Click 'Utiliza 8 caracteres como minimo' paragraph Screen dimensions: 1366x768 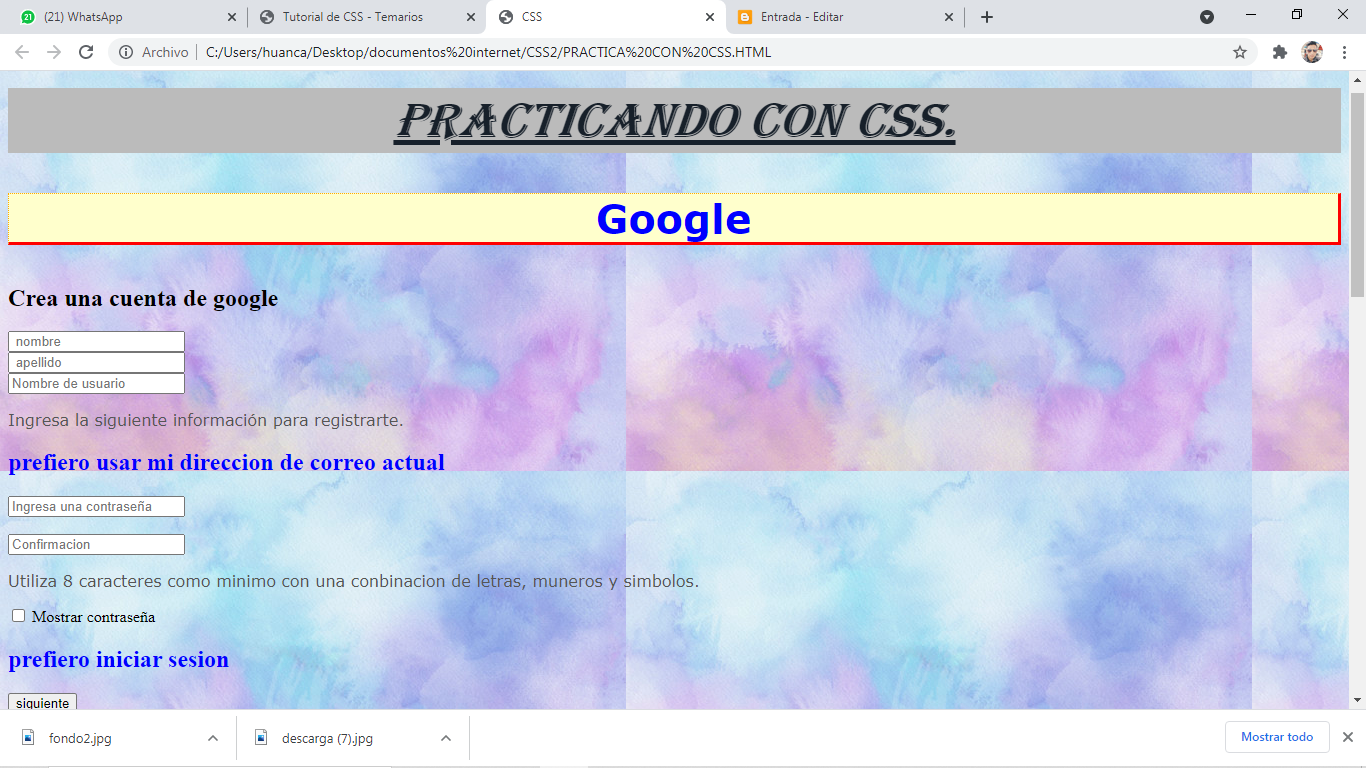[353, 581]
